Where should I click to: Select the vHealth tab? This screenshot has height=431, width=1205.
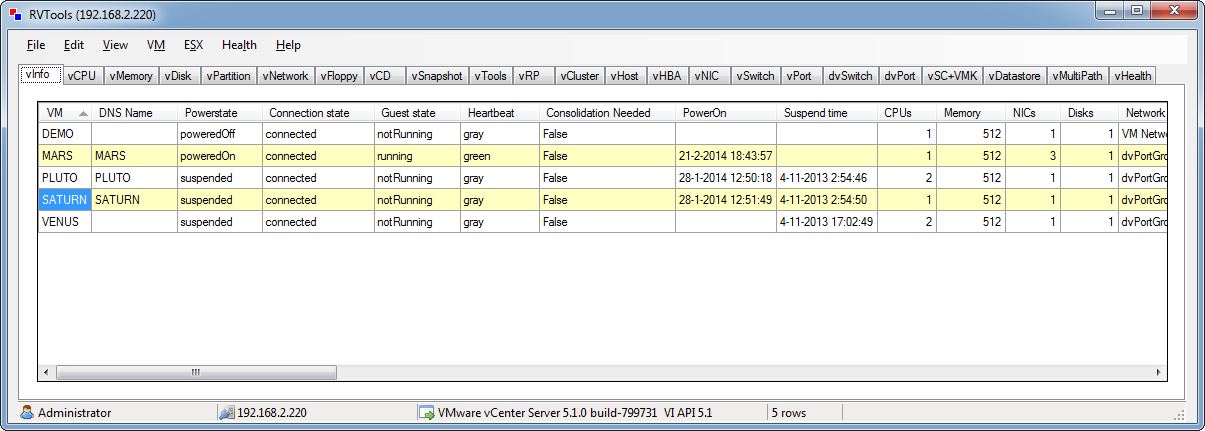pyautogui.click(x=1132, y=76)
